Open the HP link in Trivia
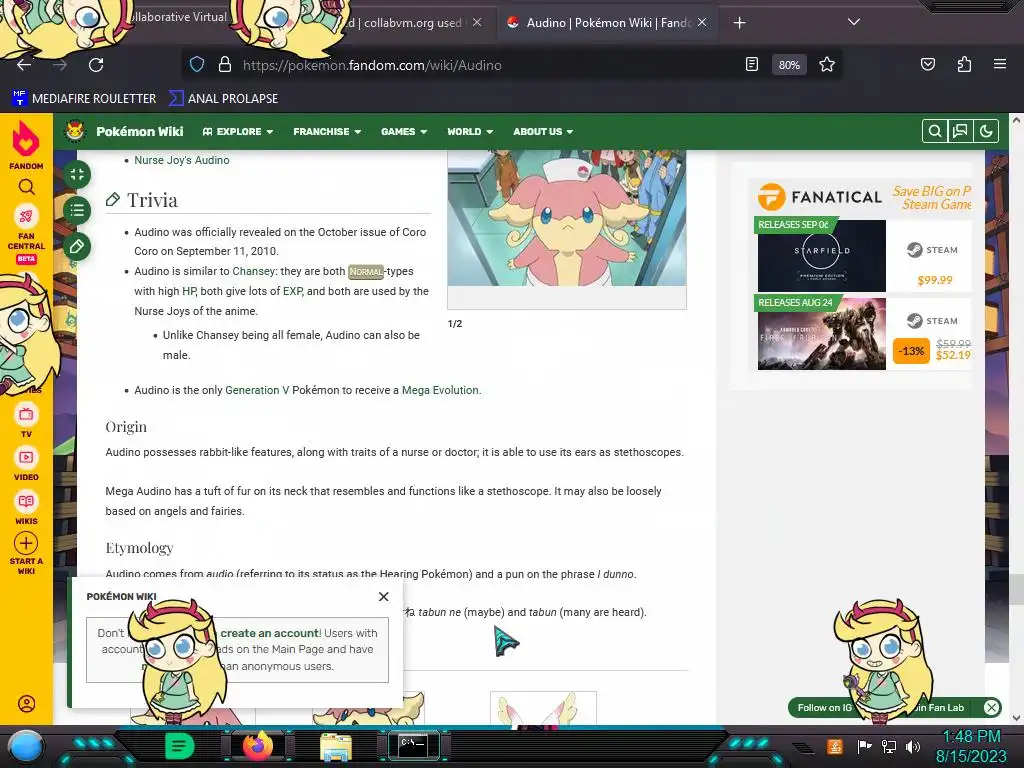Screen dimensions: 1024x768 pos(189,291)
